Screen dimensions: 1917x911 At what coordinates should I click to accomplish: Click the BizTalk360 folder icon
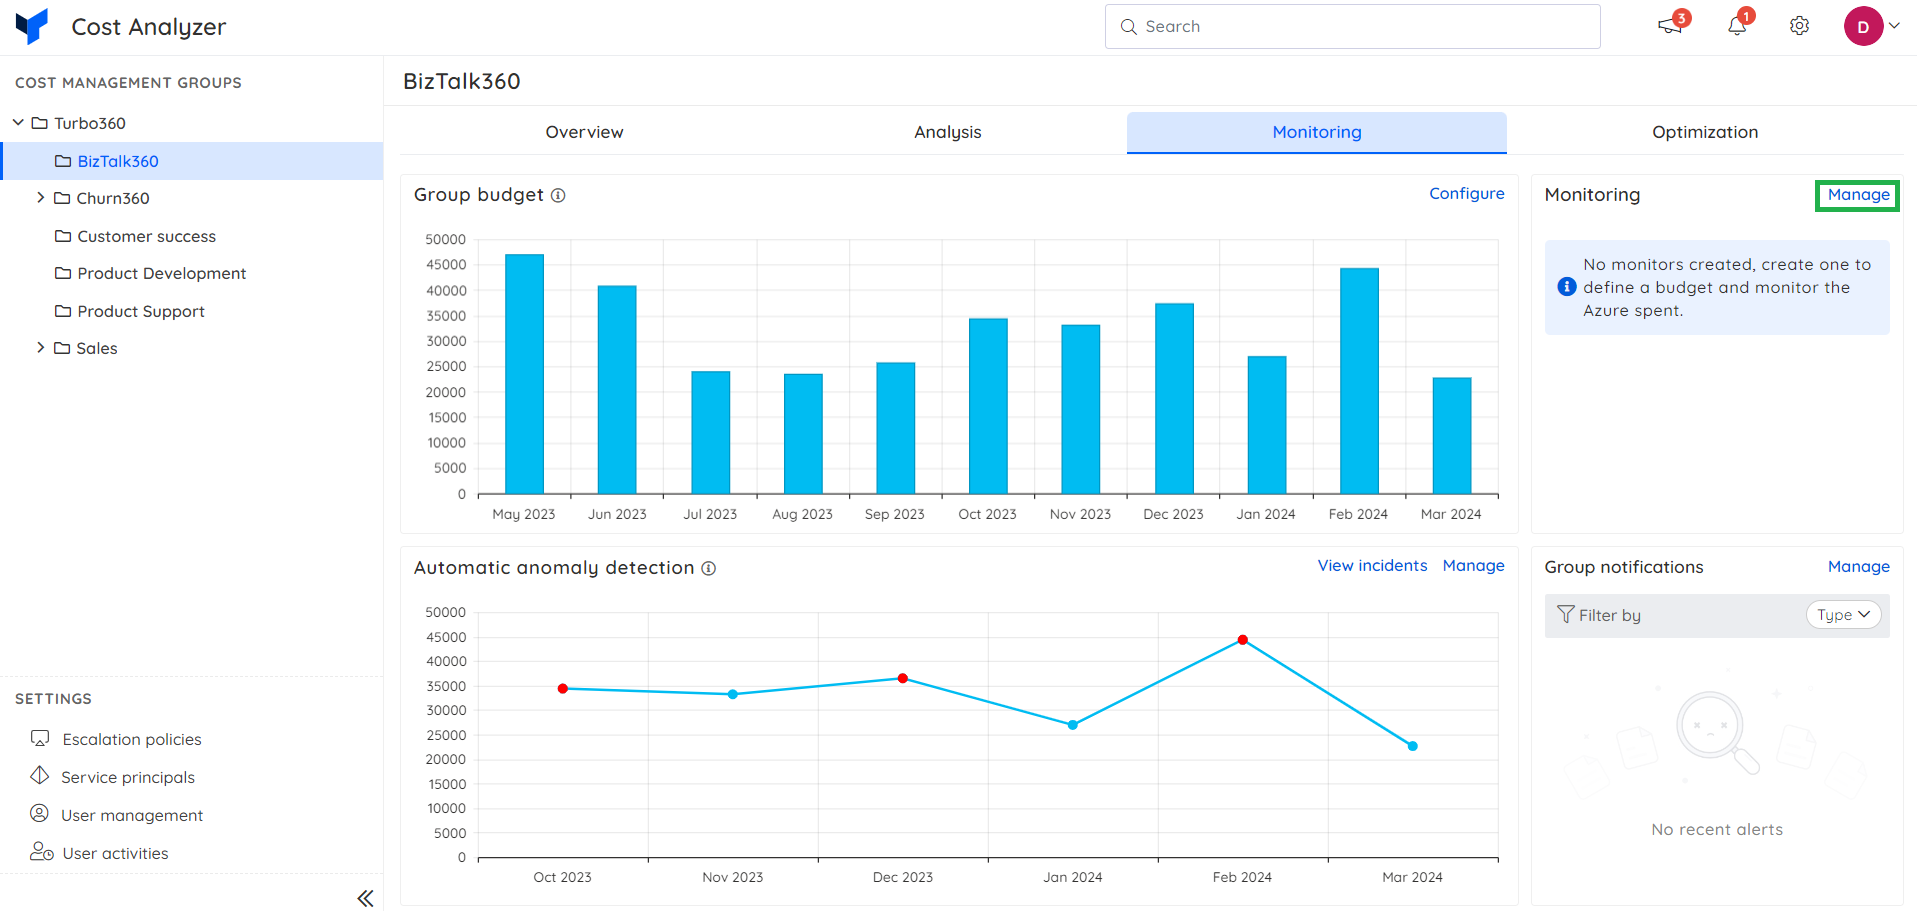63,161
